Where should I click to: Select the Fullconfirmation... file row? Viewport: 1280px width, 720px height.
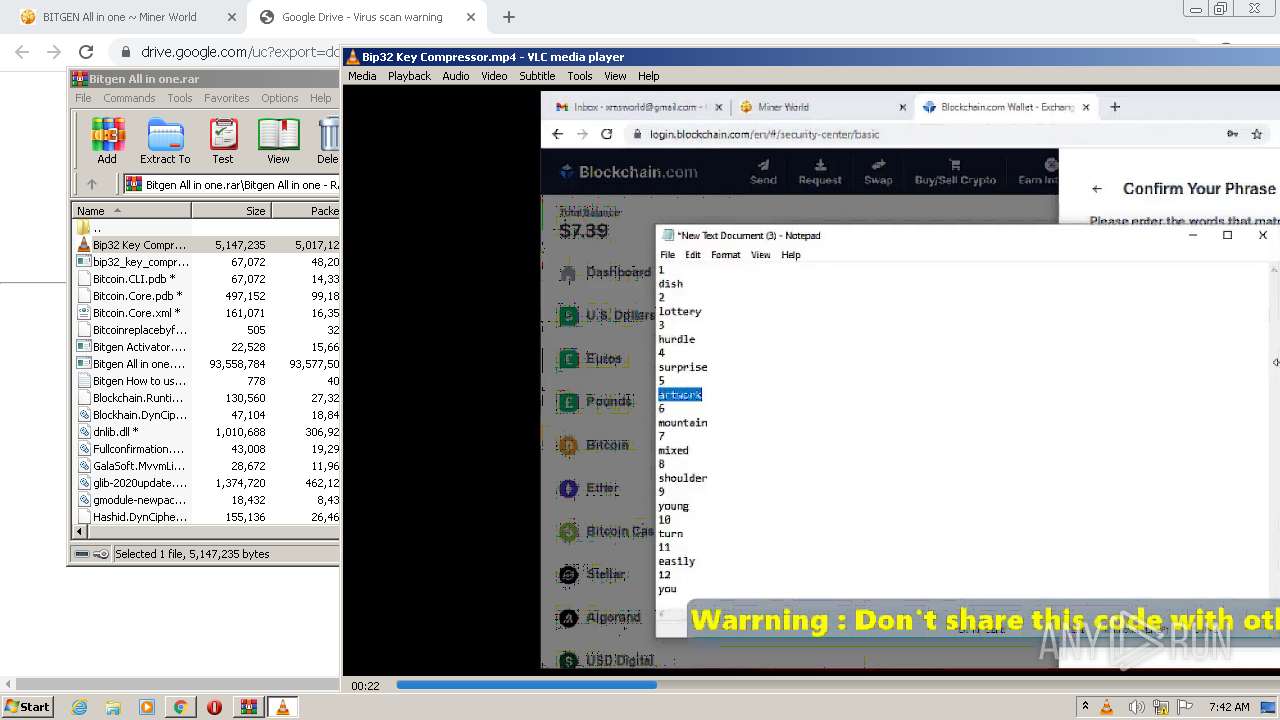point(207,449)
